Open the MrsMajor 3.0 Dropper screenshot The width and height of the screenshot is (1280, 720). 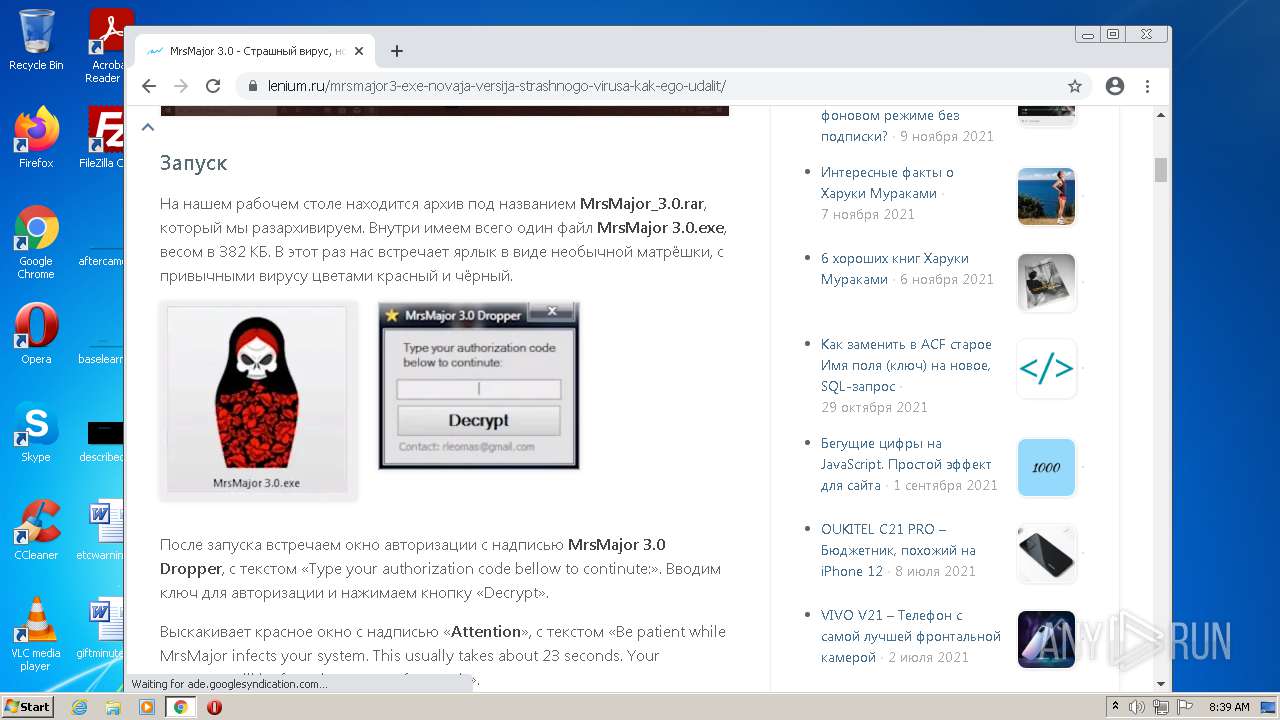pos(479,385)
